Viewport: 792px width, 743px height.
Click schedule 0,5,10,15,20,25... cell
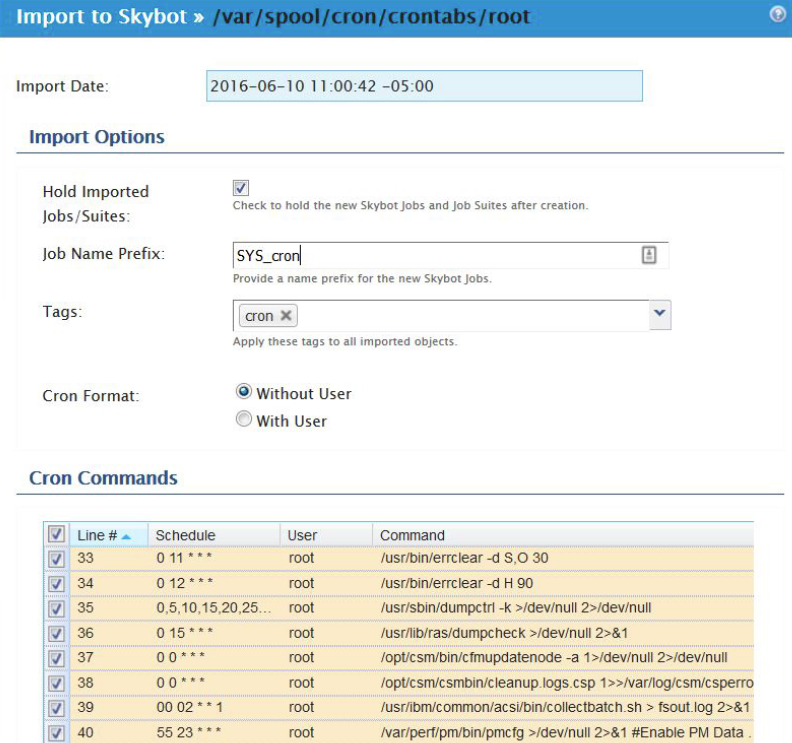[x=214, y=608]
